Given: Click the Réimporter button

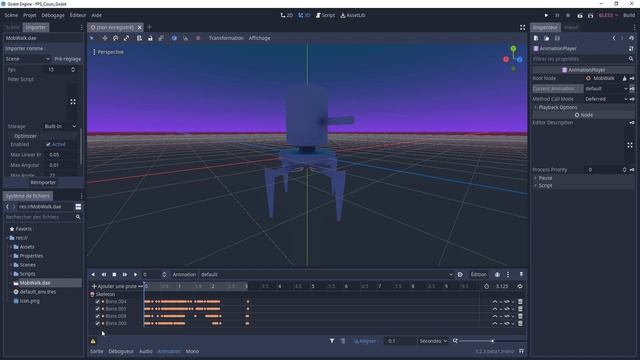Looking at the screenshot, I should tap(43, 182).
